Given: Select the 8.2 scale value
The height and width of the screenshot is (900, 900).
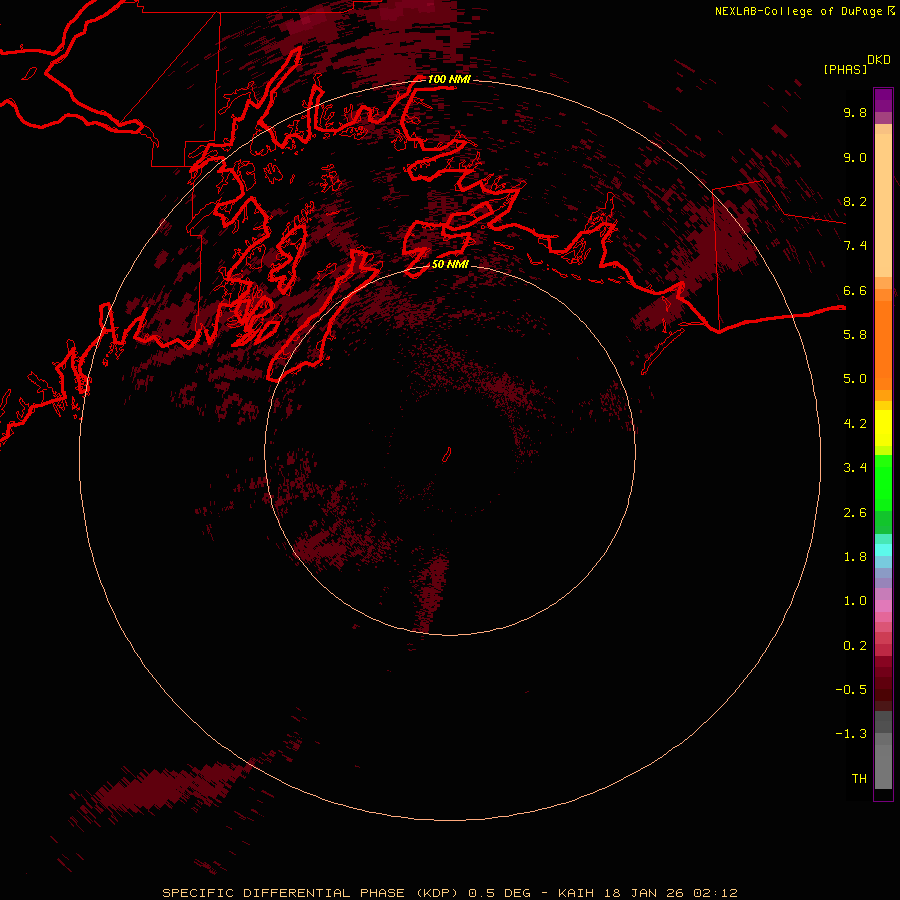Looking at the screenshot, I should click(x=855, y=201).
